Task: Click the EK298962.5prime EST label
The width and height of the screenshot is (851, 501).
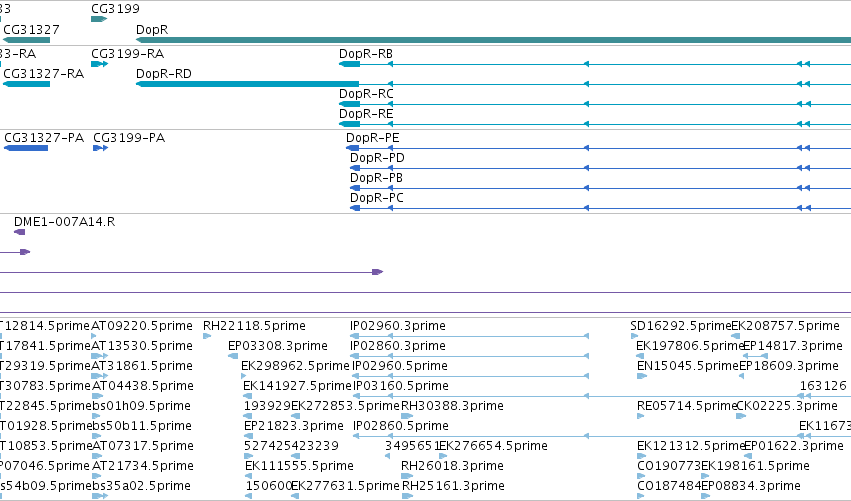Action: click(295, 366)
